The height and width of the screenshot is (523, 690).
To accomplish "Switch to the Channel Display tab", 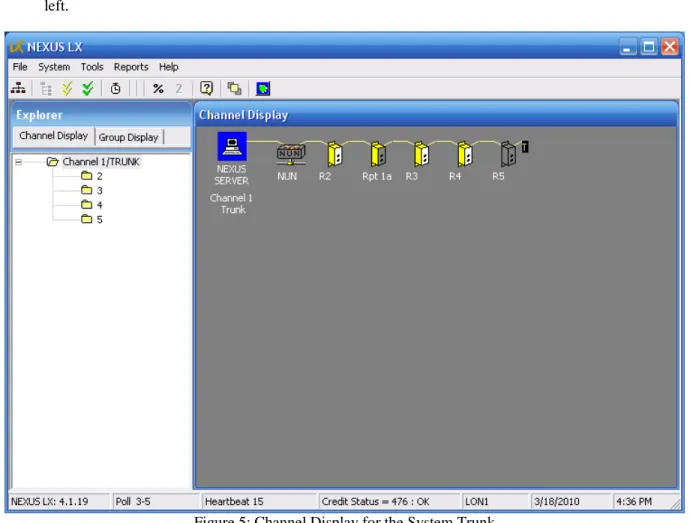I will point(54,136).
